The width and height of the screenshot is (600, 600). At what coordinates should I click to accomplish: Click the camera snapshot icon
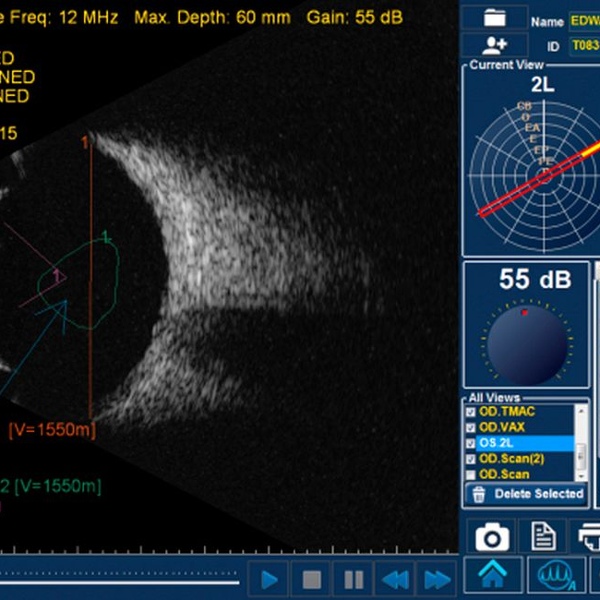tap(492, 537)
